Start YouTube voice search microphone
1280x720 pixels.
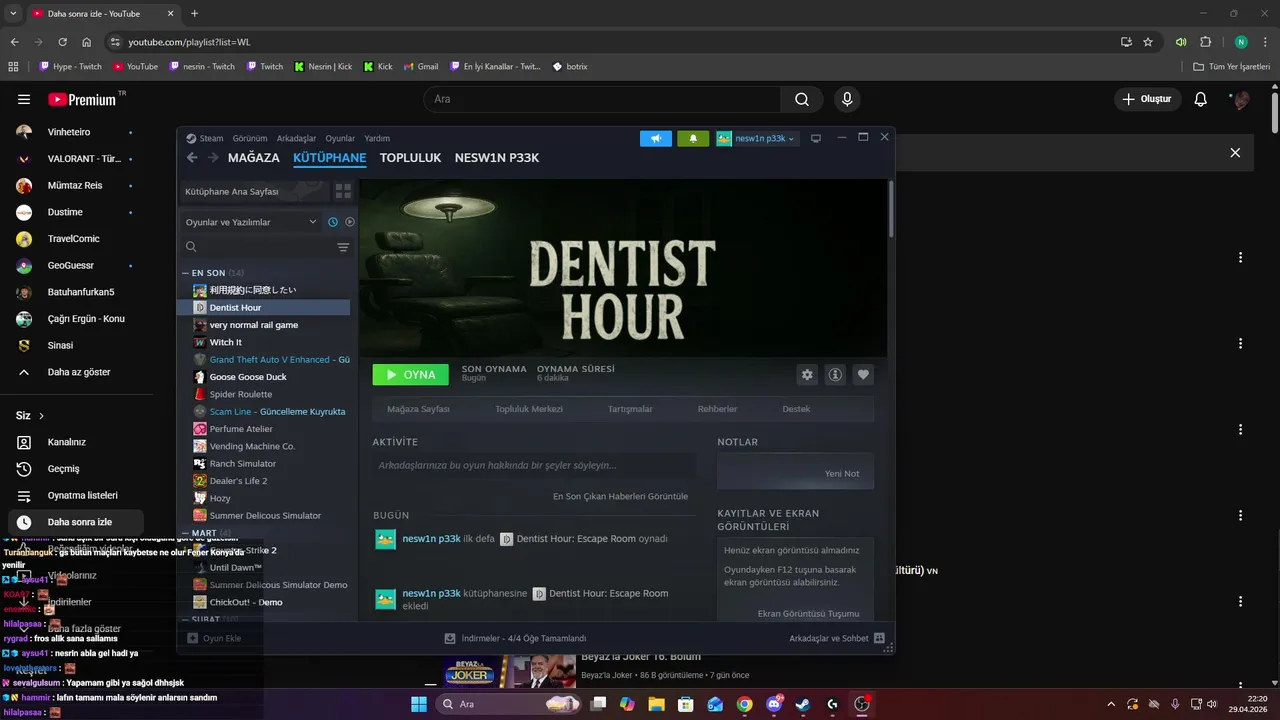pyautogui.click(x=847, y=99)
